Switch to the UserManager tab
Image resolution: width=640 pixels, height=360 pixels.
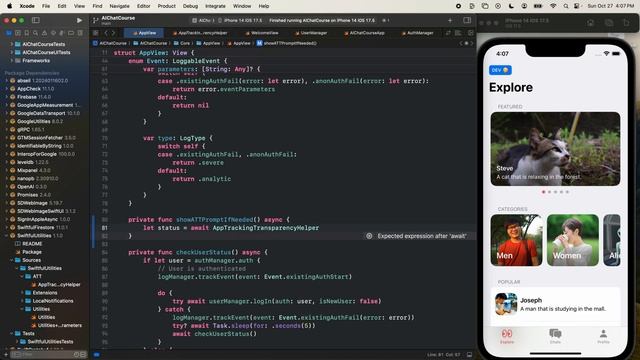(311, 33)
